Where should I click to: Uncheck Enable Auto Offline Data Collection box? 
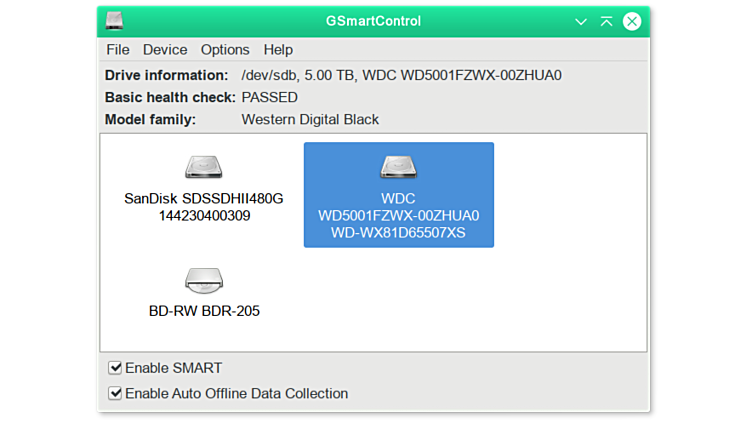[116, 393]
